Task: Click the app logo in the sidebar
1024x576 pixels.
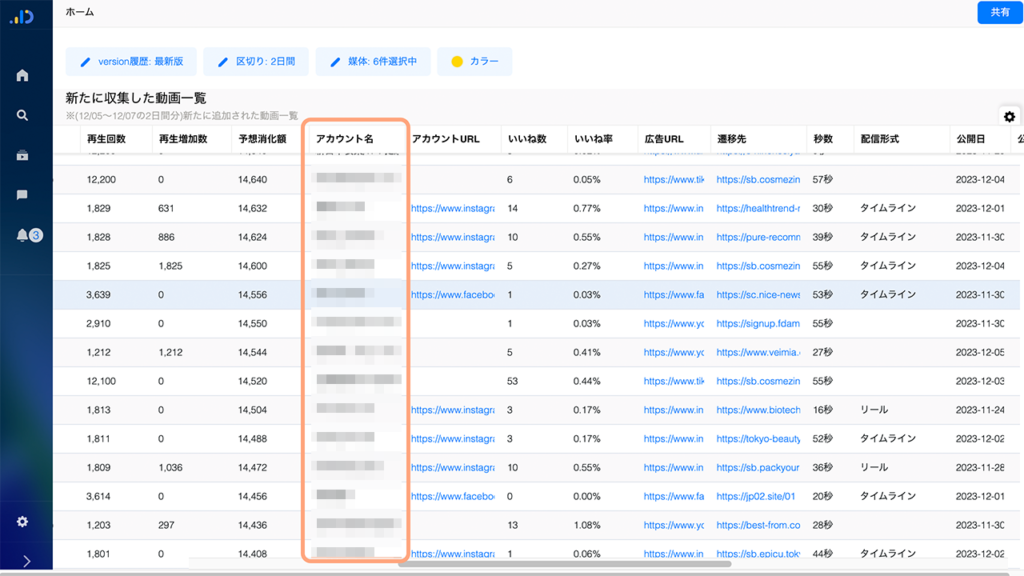Action: click(x=22, y=16)
